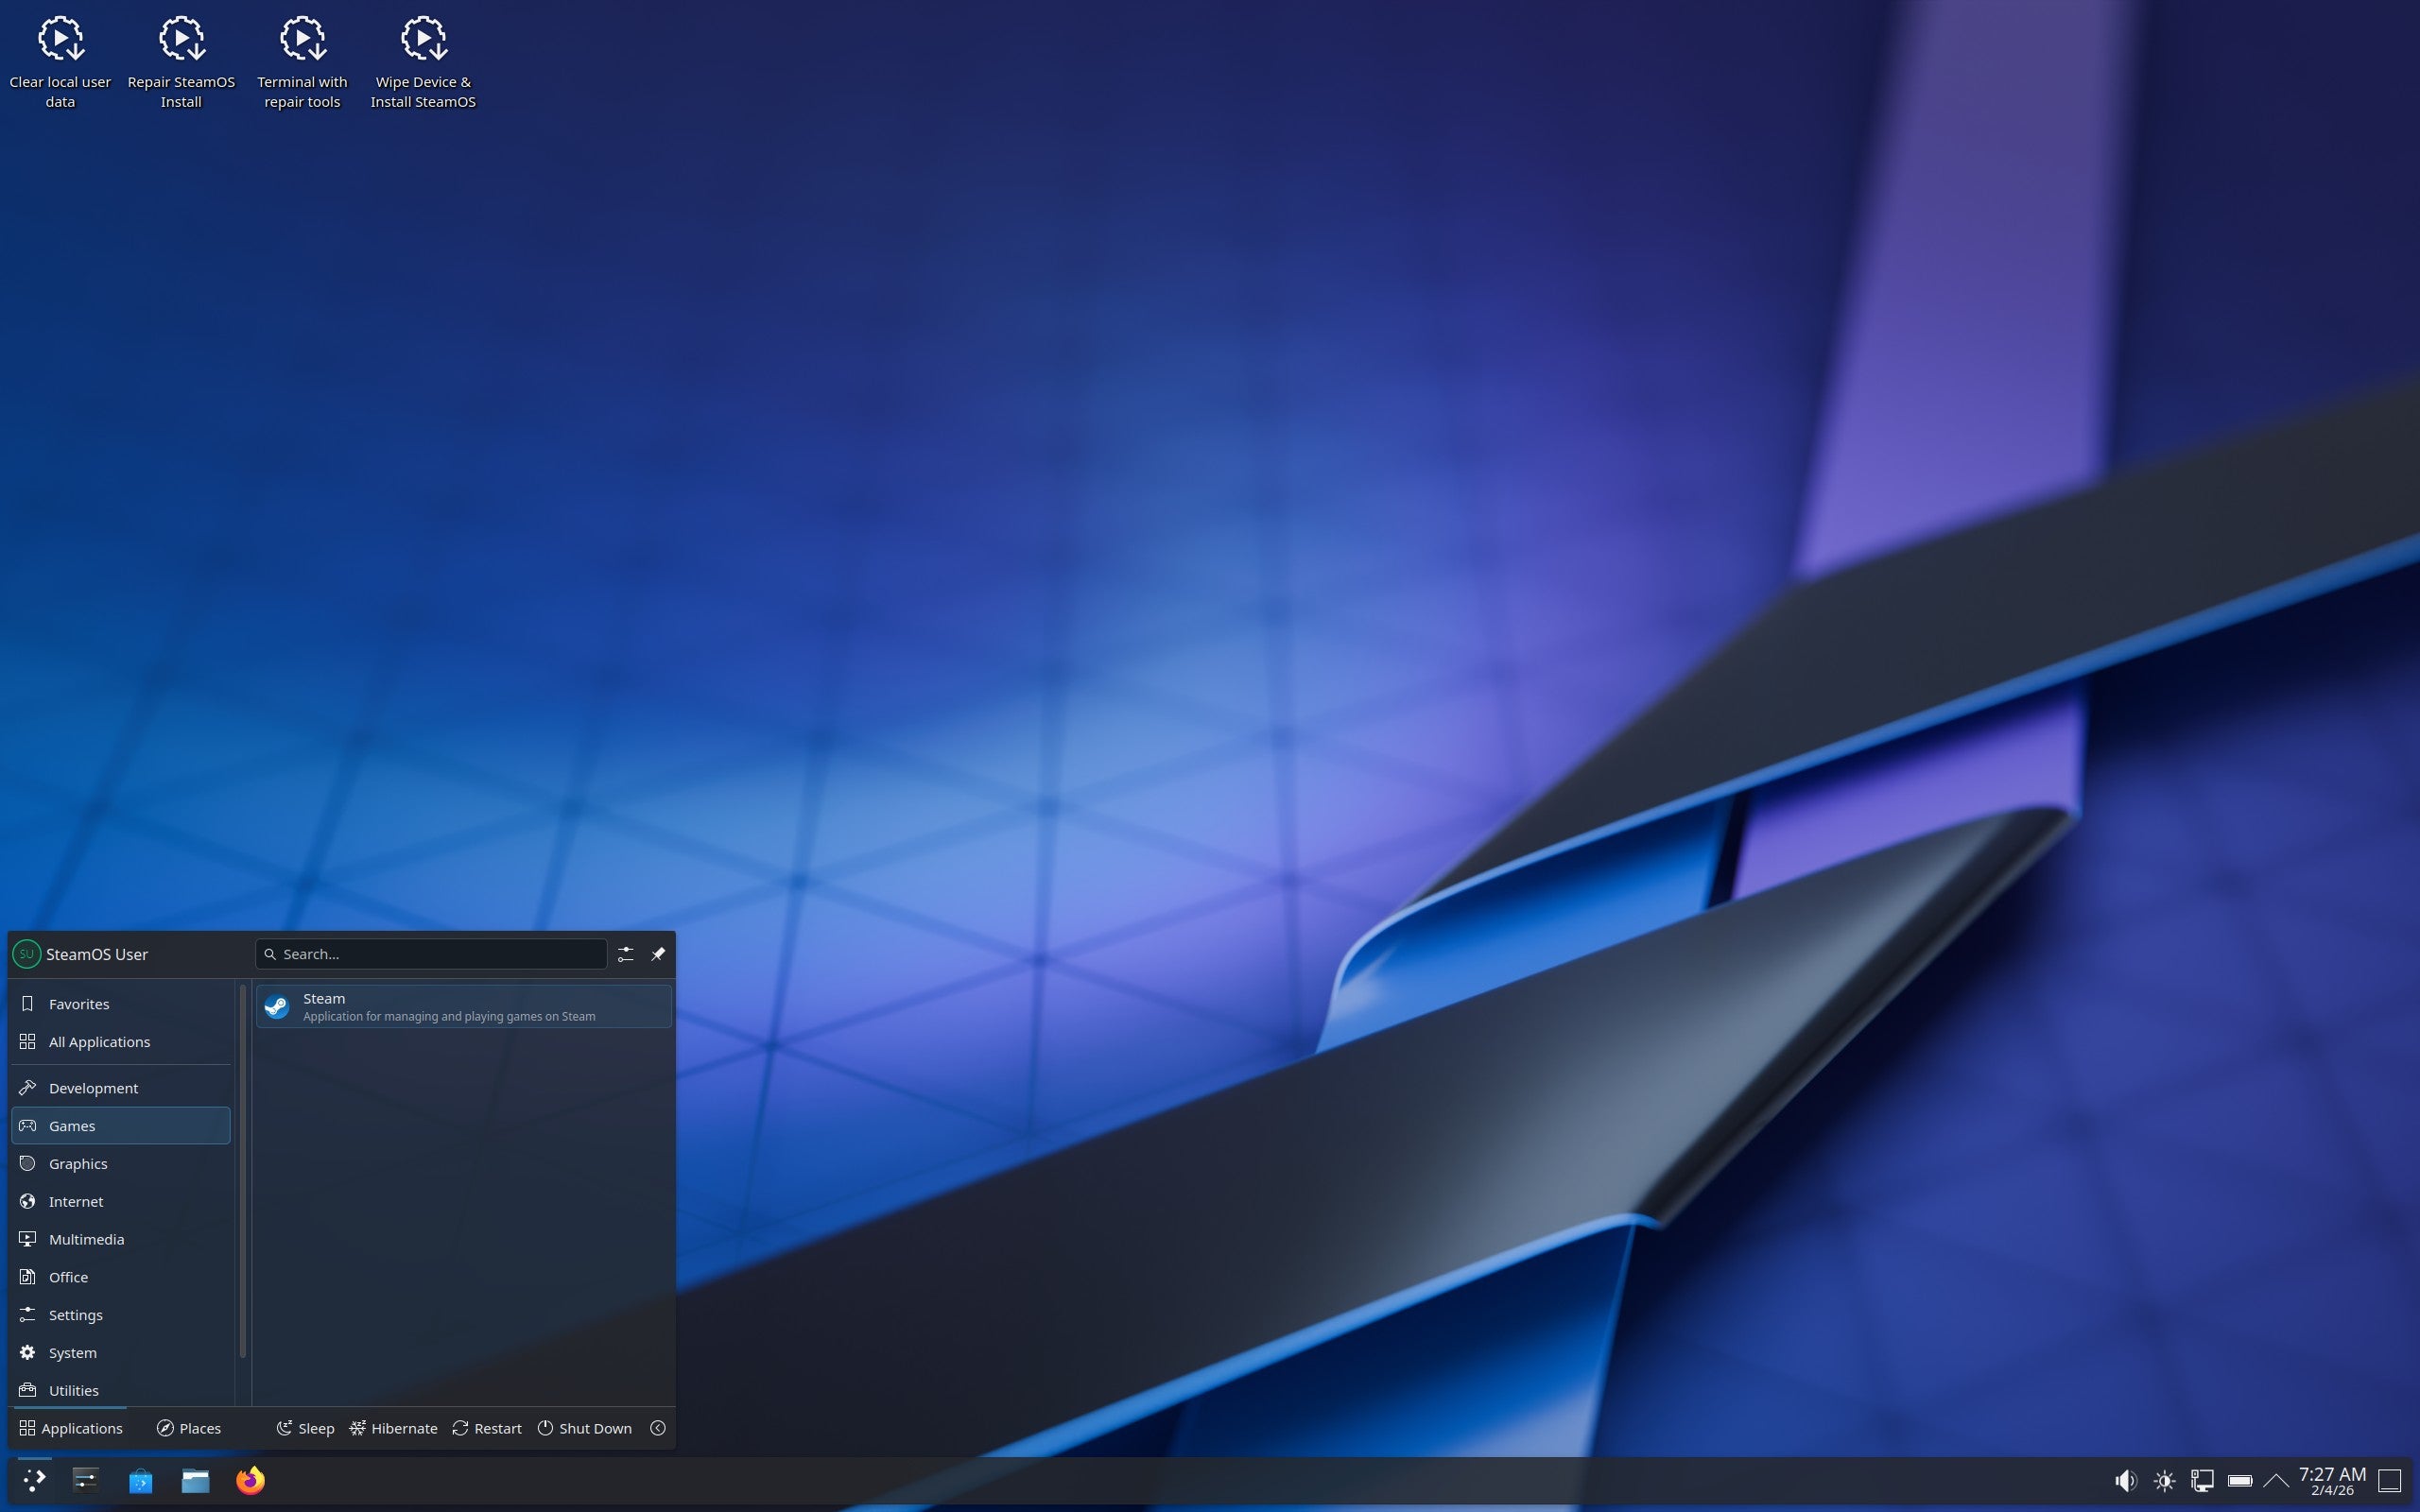Viewport: 2420px width, 1512px height.
Task: Open the Repair SteamOS Install shortcut
Action: 180,39
